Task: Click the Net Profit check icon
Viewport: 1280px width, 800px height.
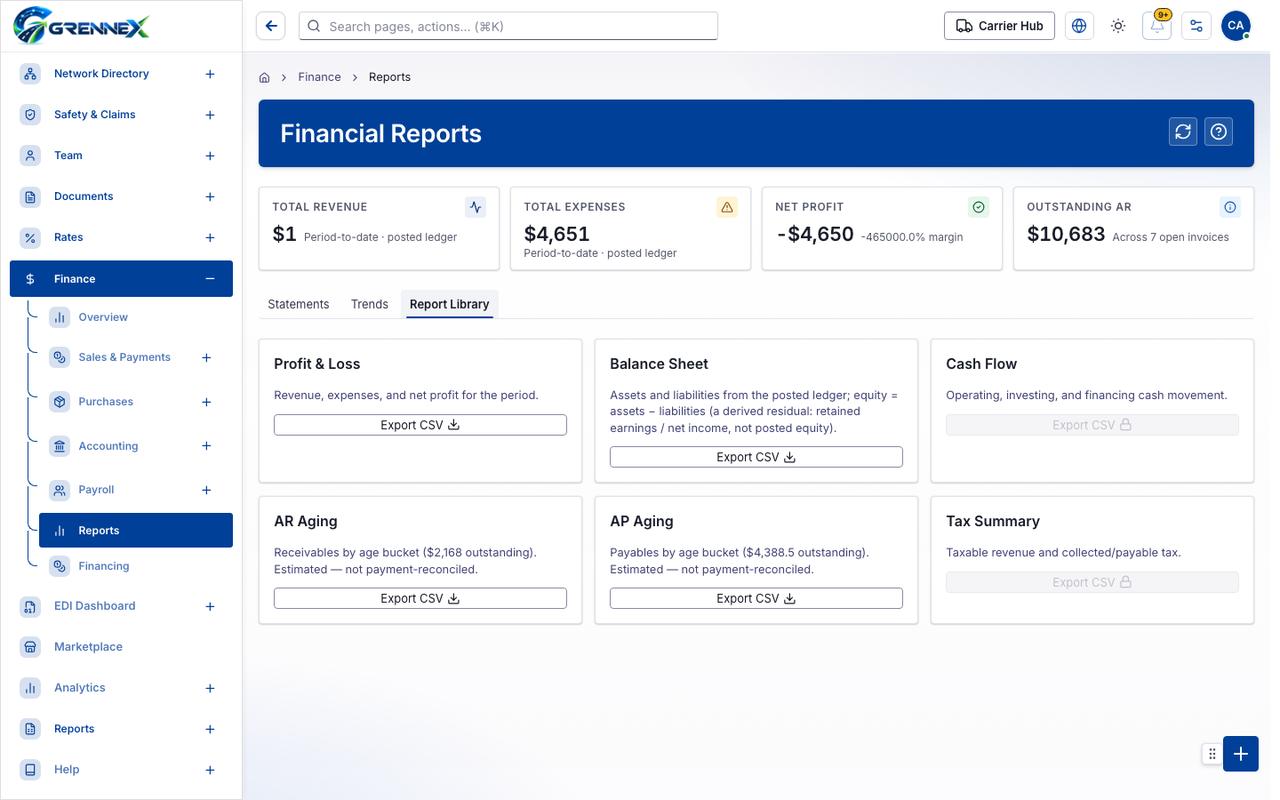Action: [979, 207]
